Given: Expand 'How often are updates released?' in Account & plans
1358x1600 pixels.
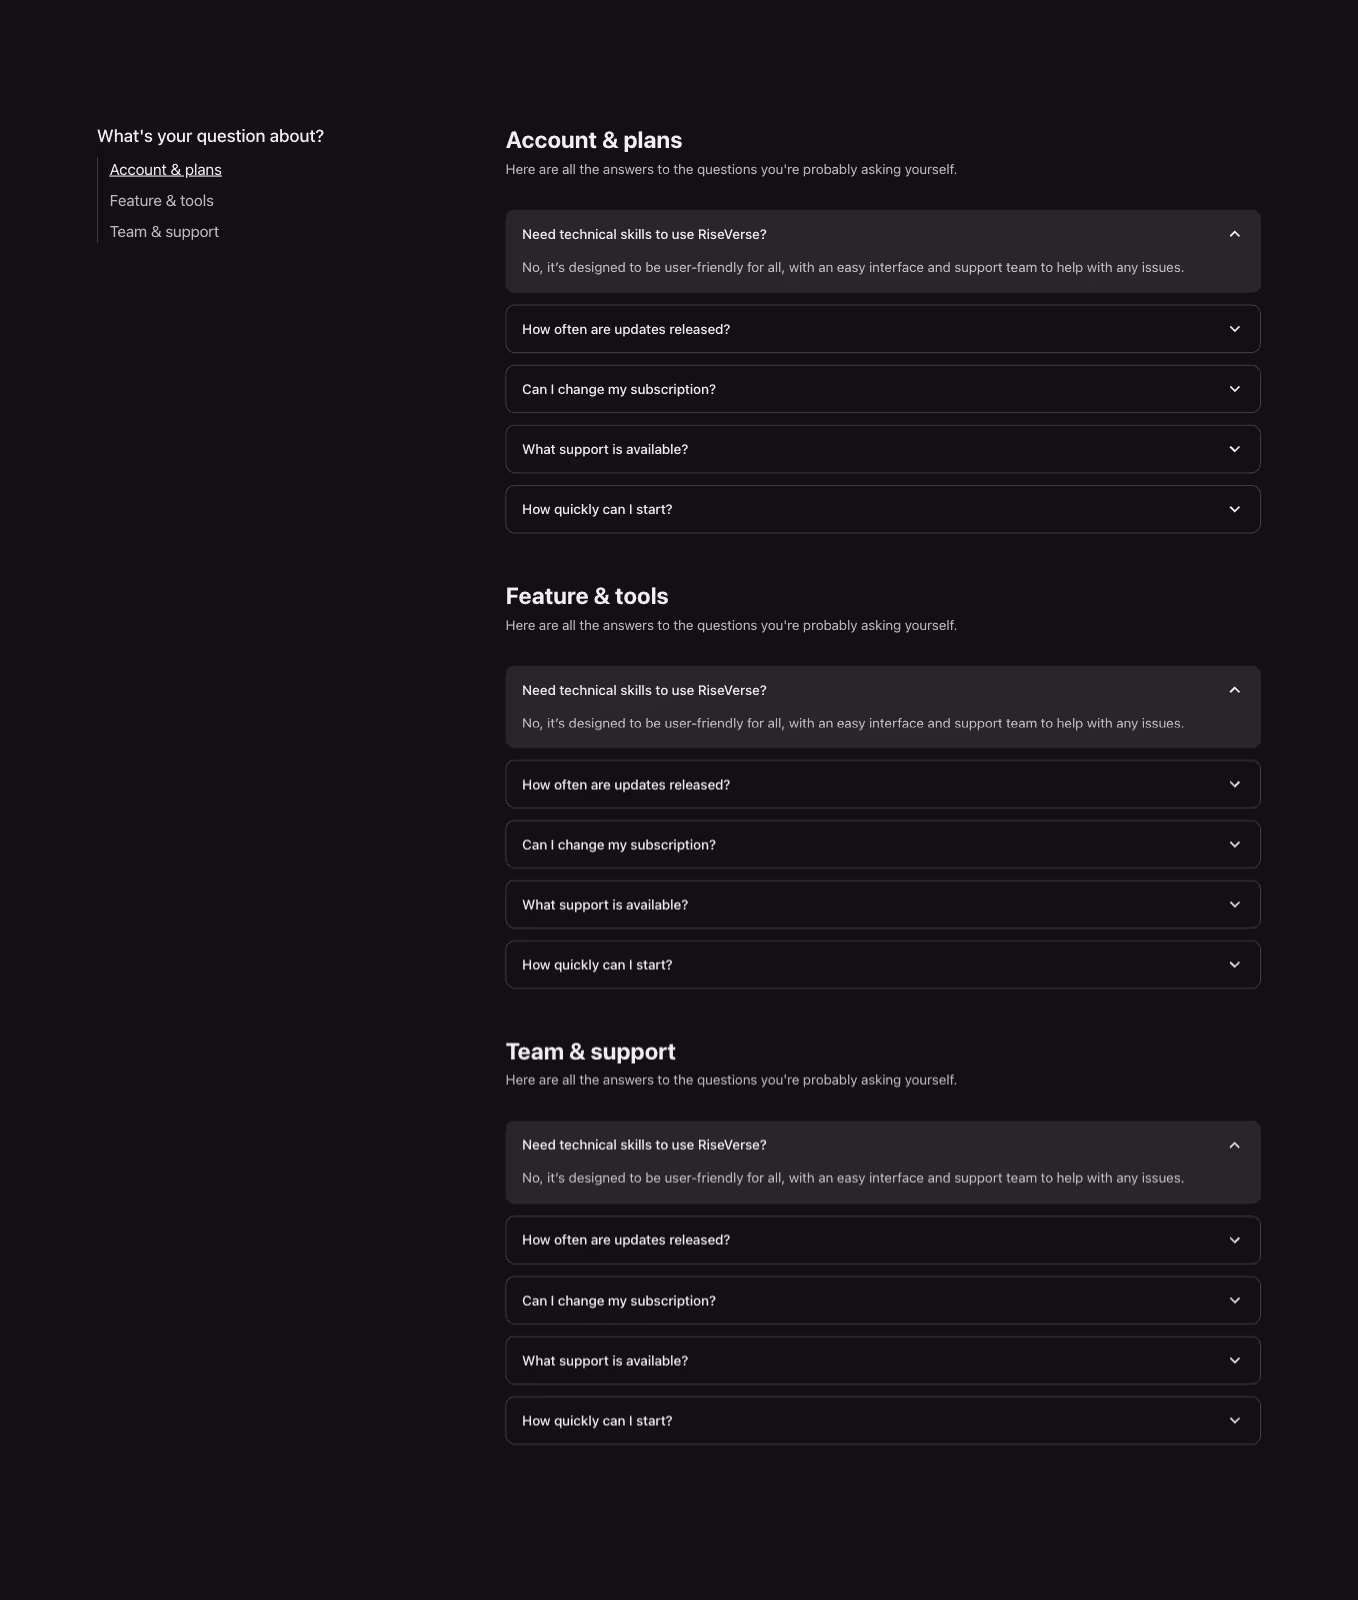Looking at the screenshot, I should tap(882, 328).
